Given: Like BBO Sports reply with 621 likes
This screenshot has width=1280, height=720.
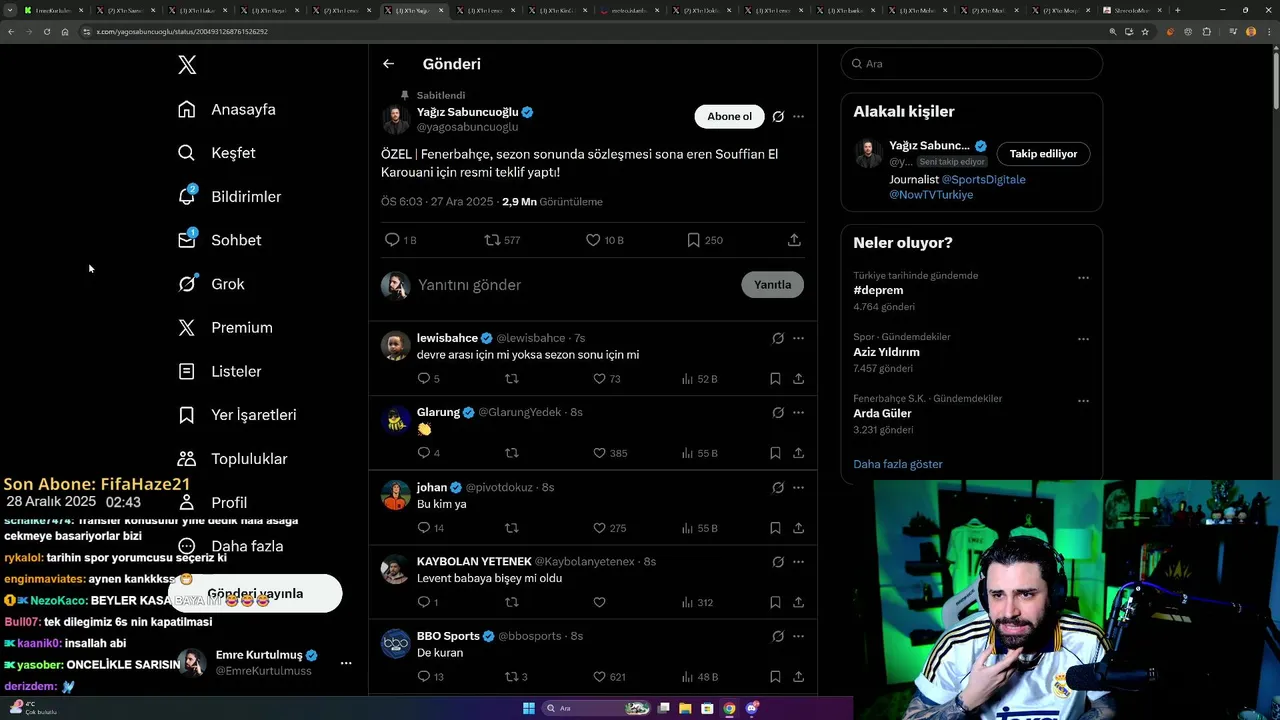Looking at the screenshot, I should 609,677.
